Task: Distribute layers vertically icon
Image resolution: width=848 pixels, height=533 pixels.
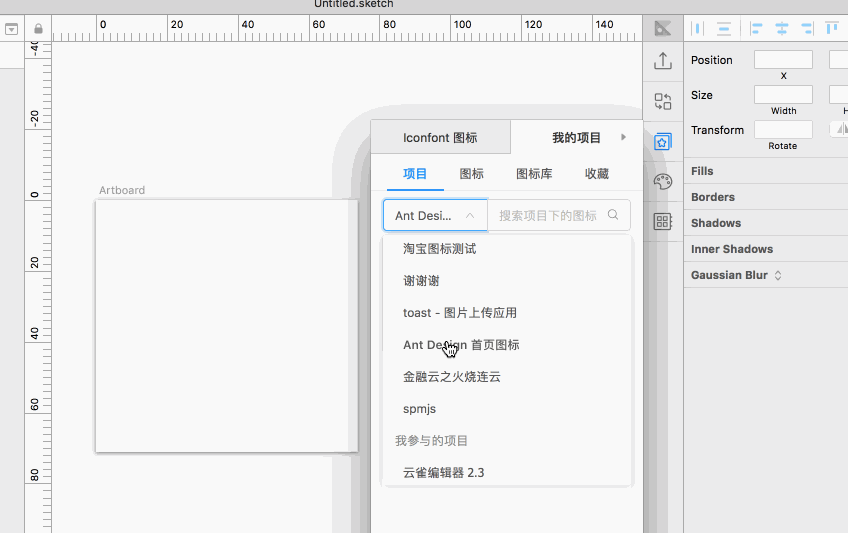Action: (724, 28)
